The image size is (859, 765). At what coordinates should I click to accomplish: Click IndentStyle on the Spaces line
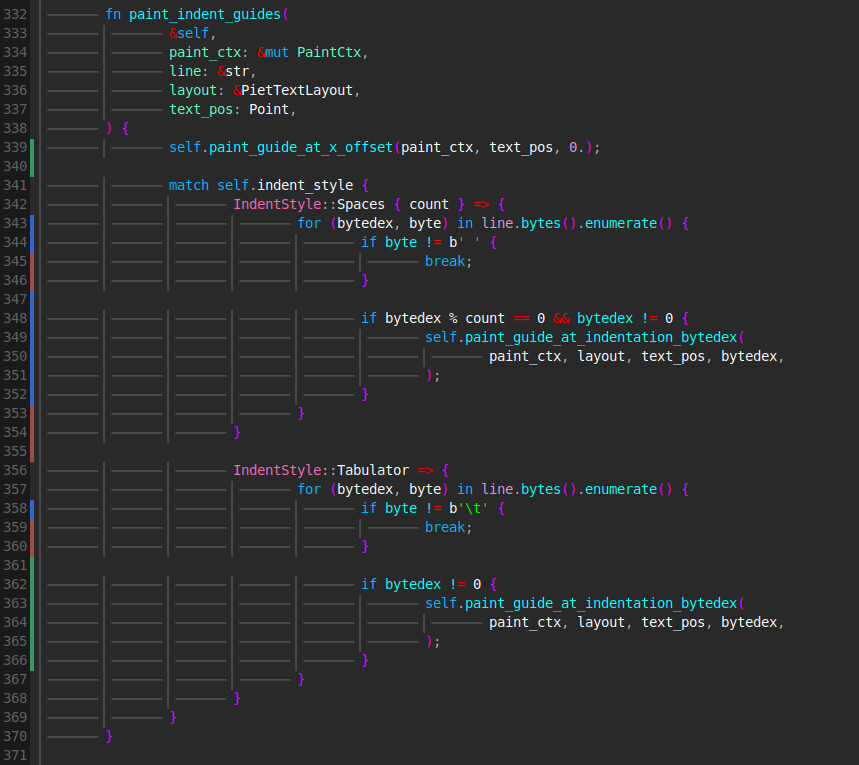(277, 204)
